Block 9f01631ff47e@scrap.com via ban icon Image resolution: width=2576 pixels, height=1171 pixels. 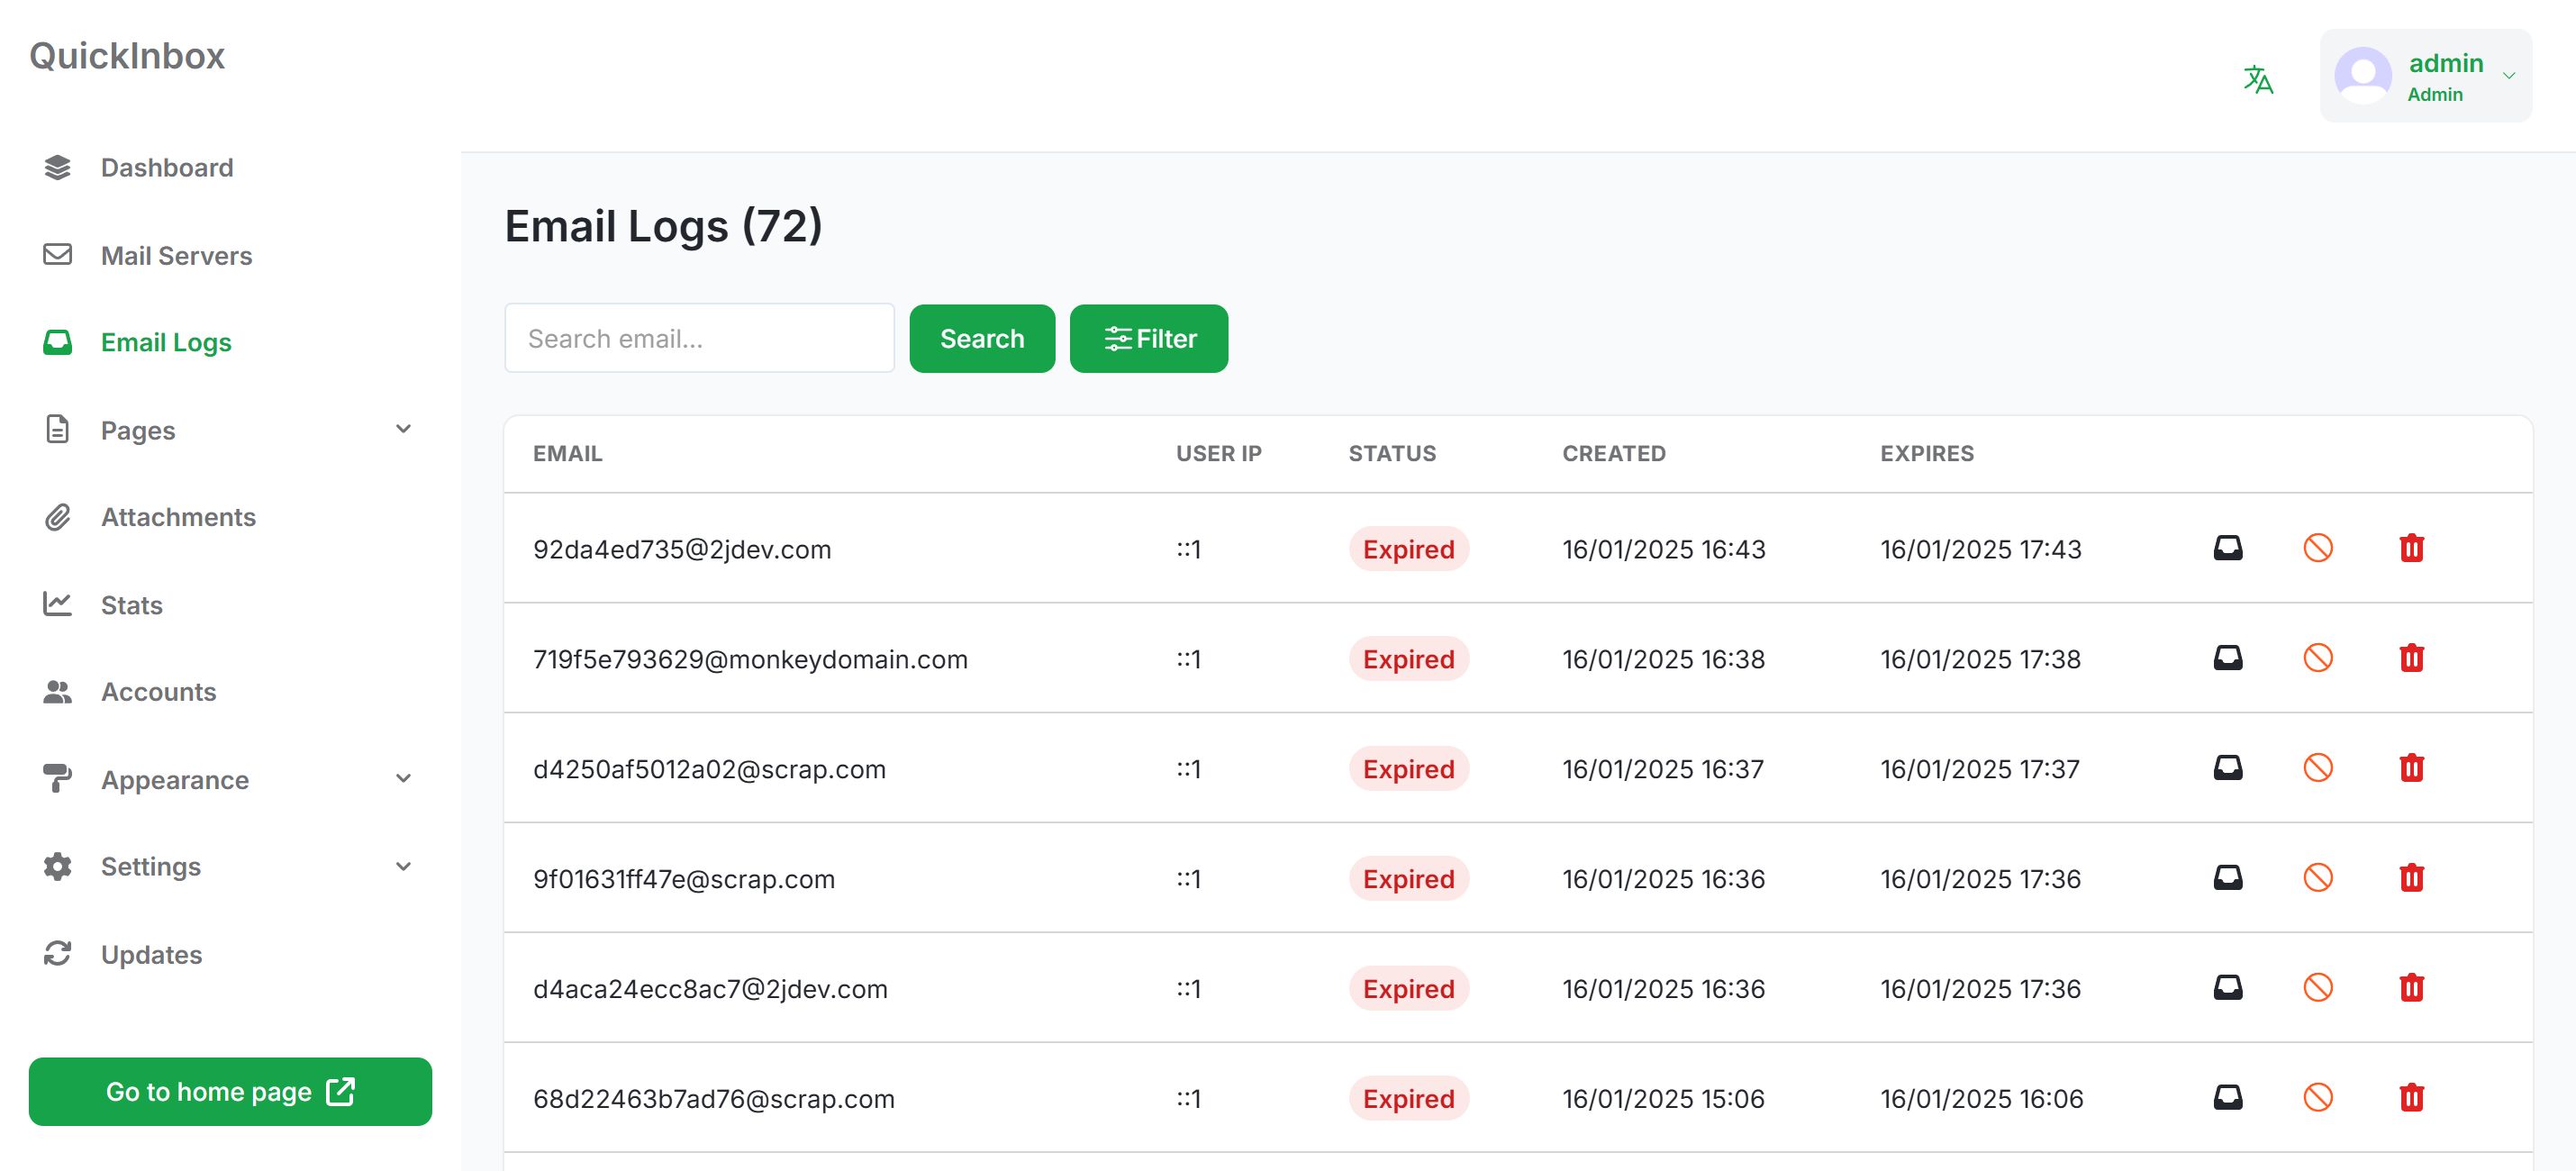pyautogui.click(x=2317, y=878)
